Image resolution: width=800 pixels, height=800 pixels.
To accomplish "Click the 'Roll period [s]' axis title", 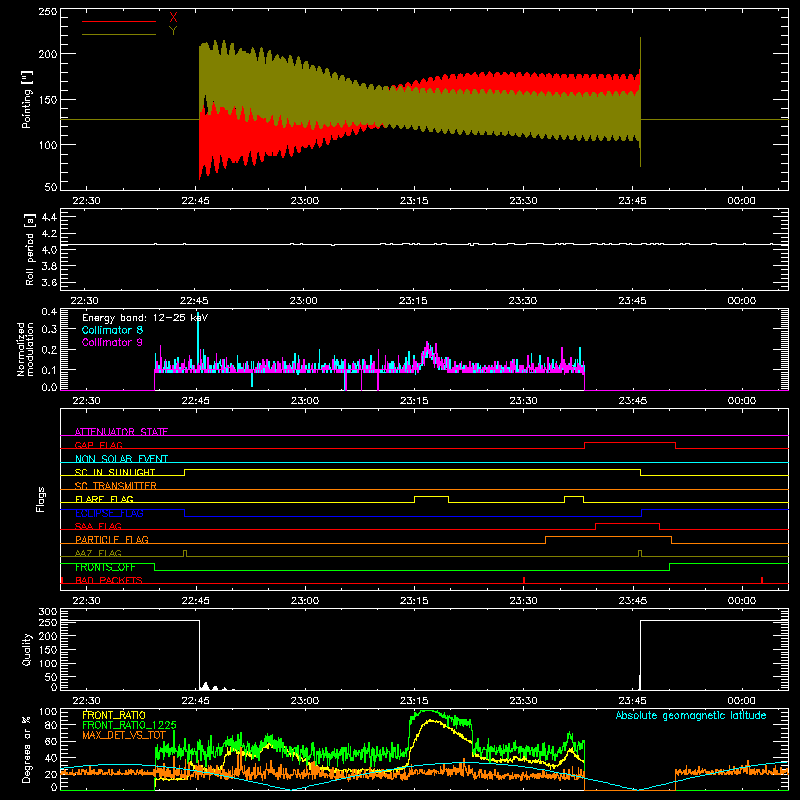I will coord(29,249).
